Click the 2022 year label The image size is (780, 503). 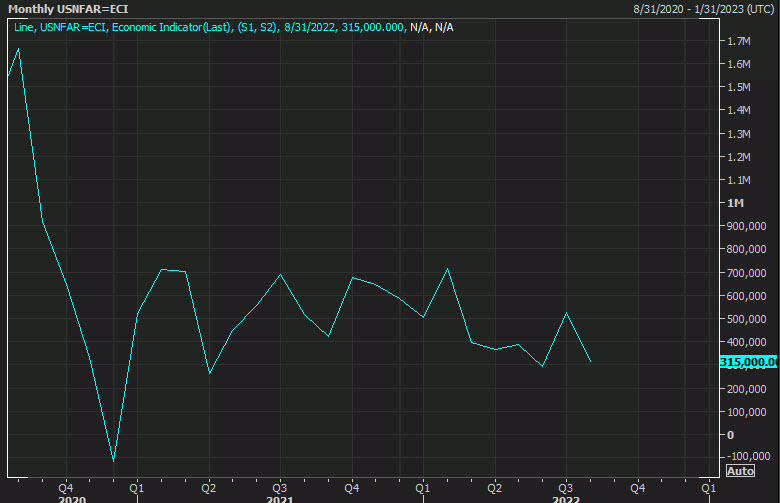tap(566, 499)
